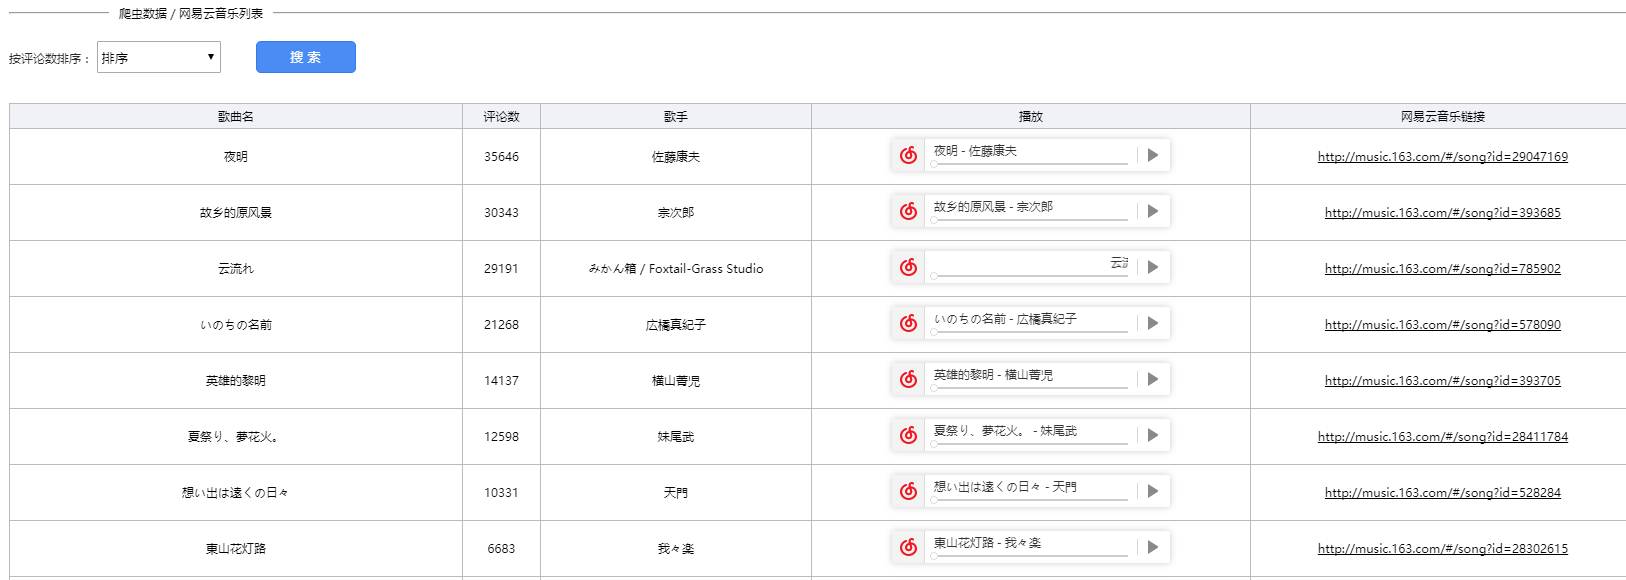This screenshot has height=580, width=1626.
Task: Select song name cell いのちの名前
Action: pyautogui.click(x=236, y=325)
